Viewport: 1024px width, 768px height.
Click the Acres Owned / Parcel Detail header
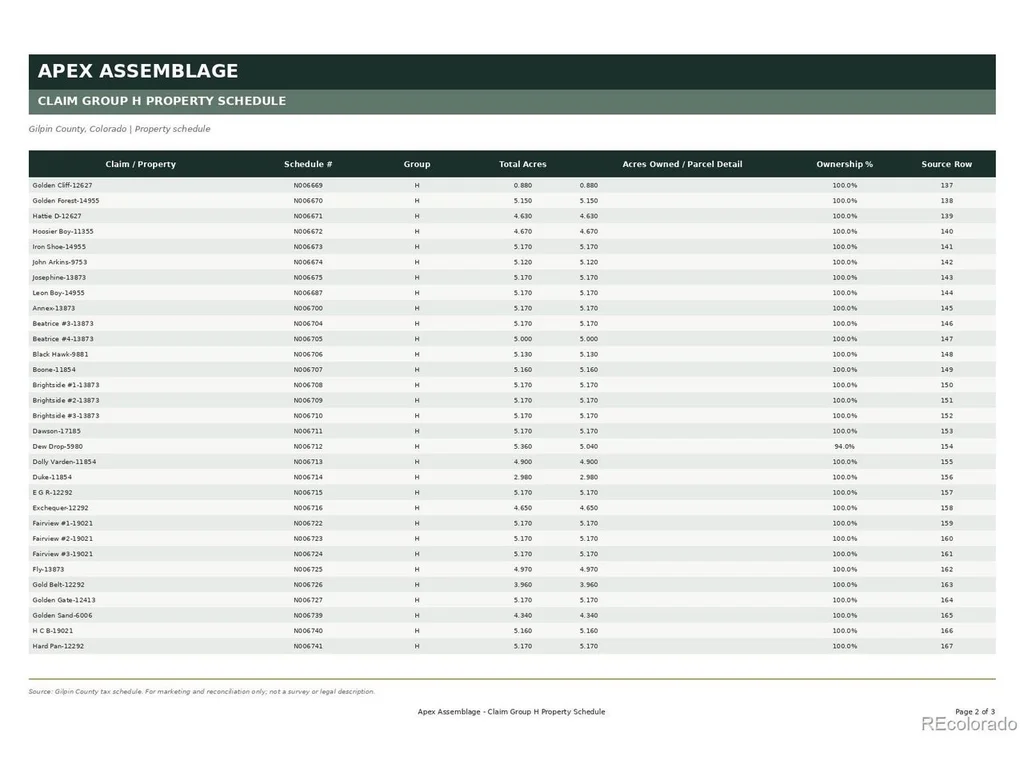(x=682, y=164)
